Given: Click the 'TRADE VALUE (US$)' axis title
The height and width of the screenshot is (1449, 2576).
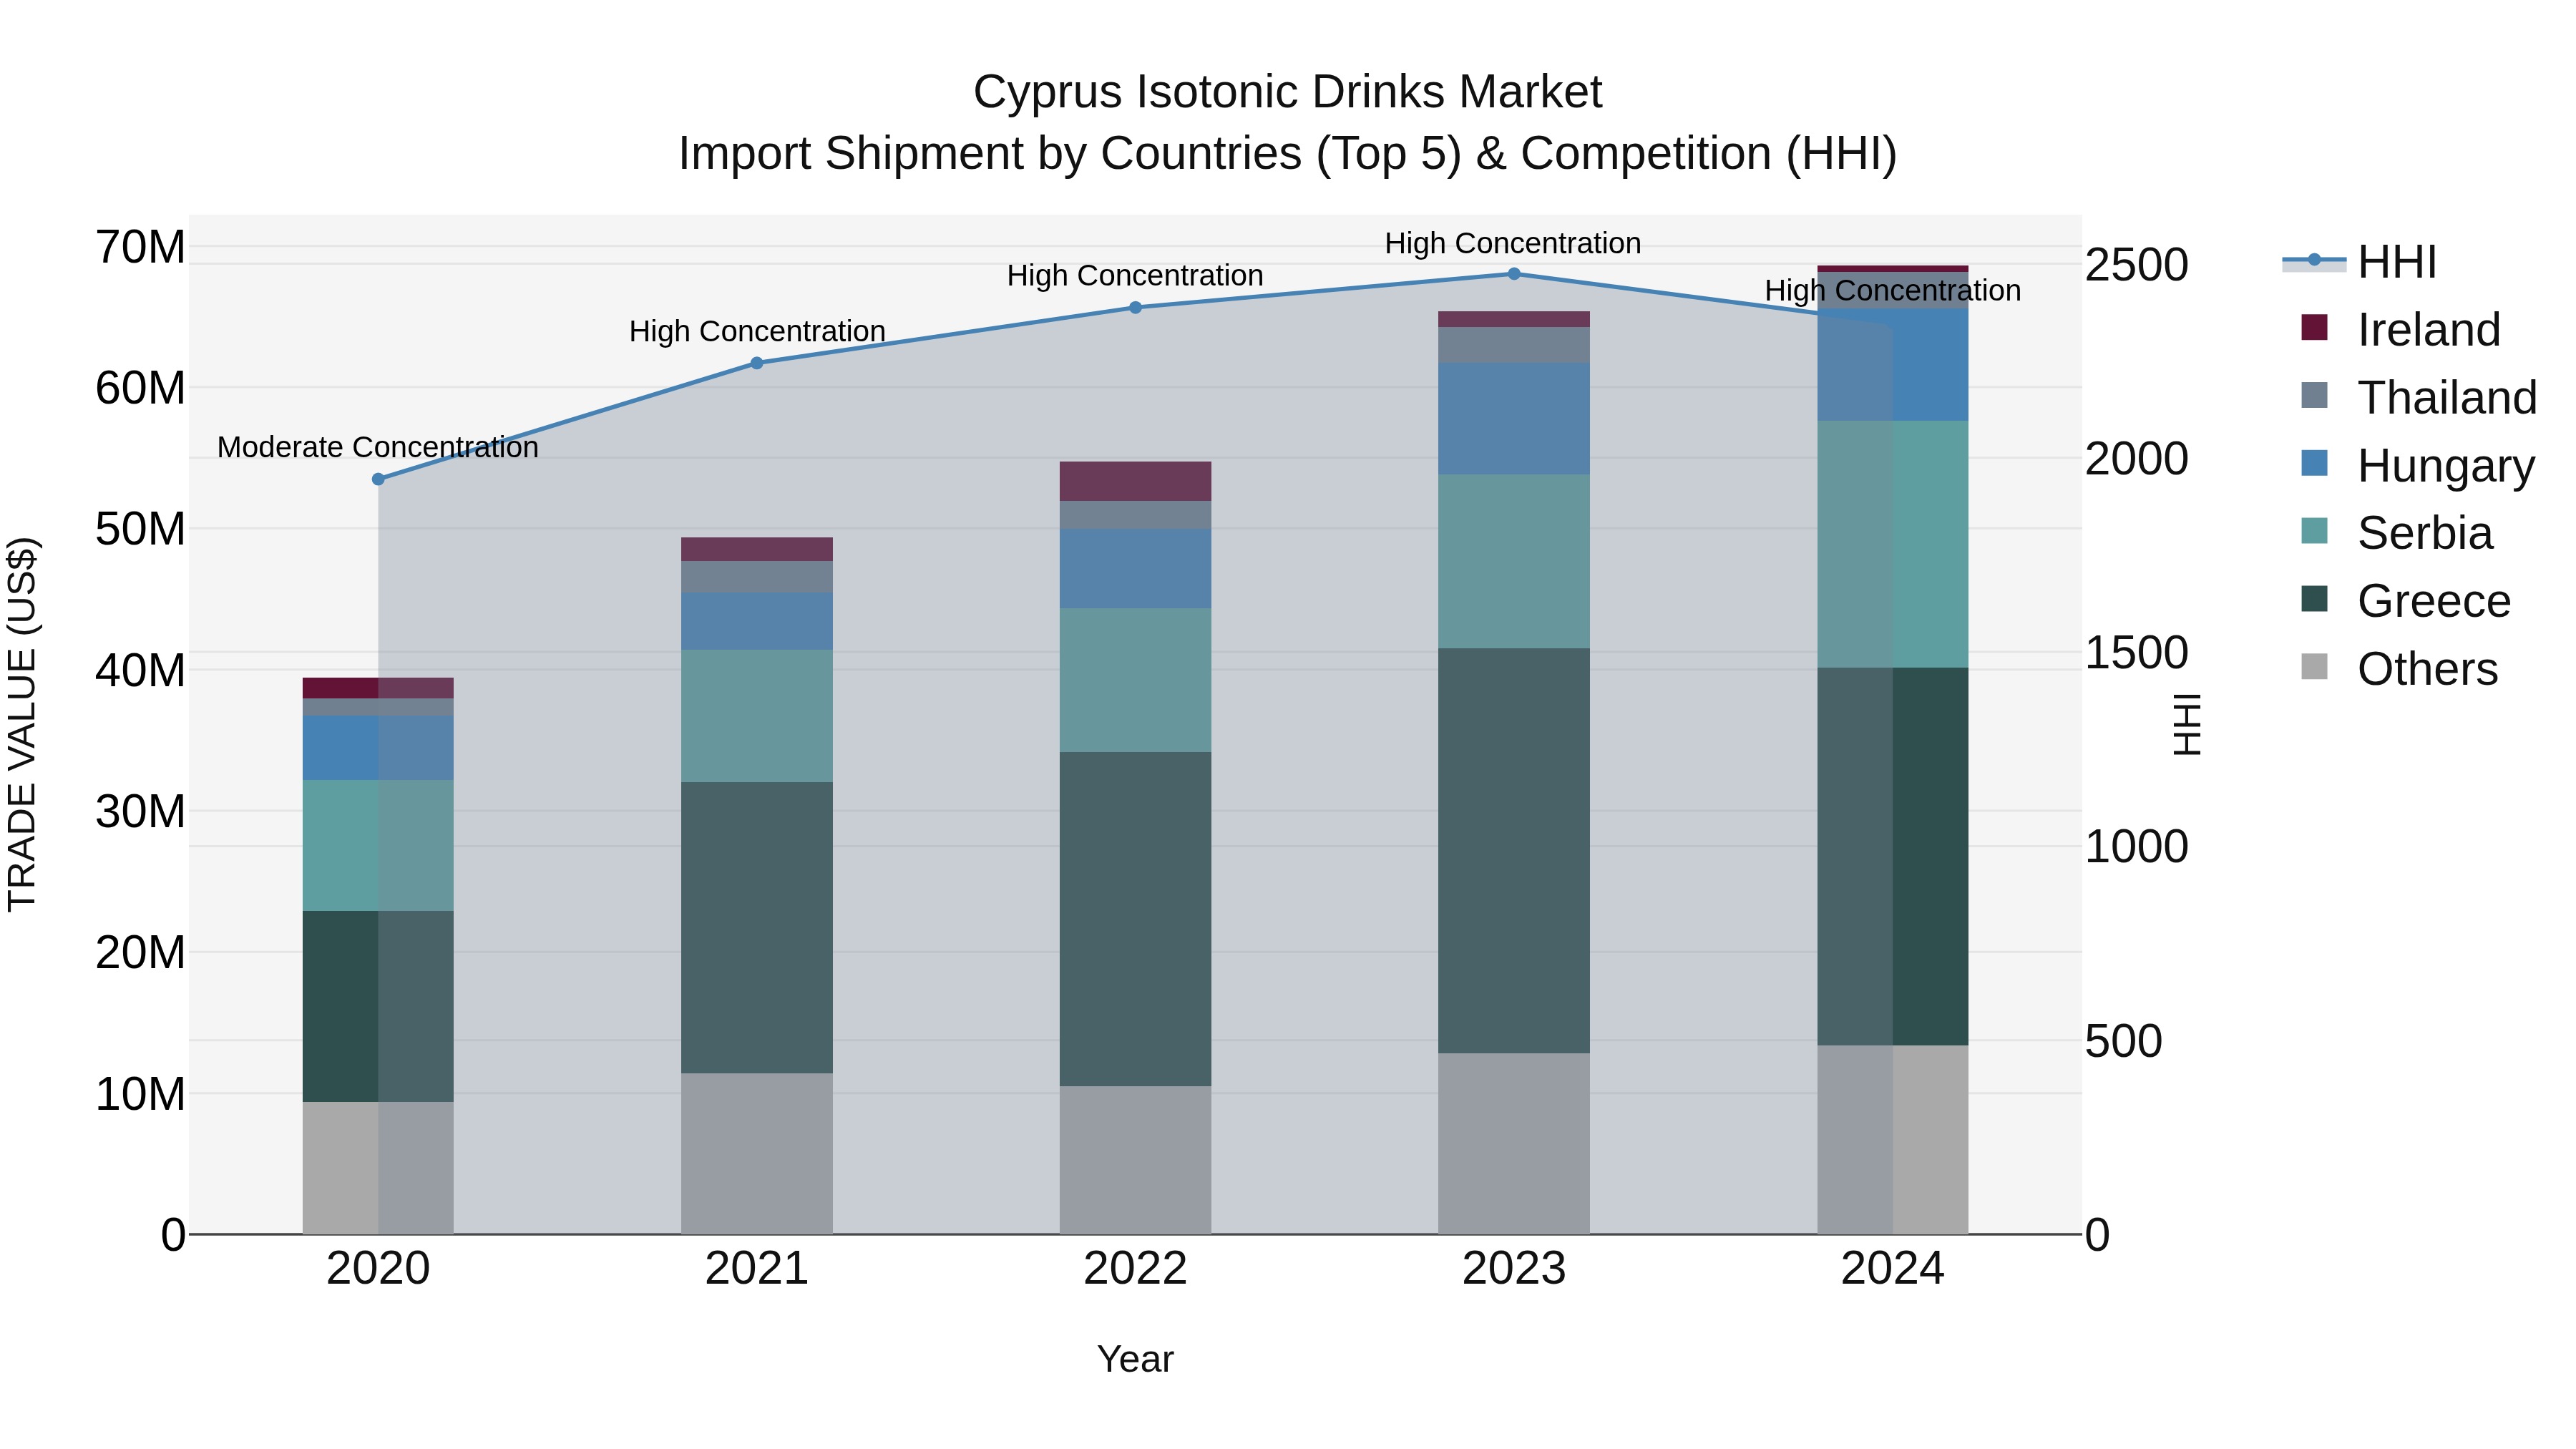Looking at the screenshot, I should point(22,724).
